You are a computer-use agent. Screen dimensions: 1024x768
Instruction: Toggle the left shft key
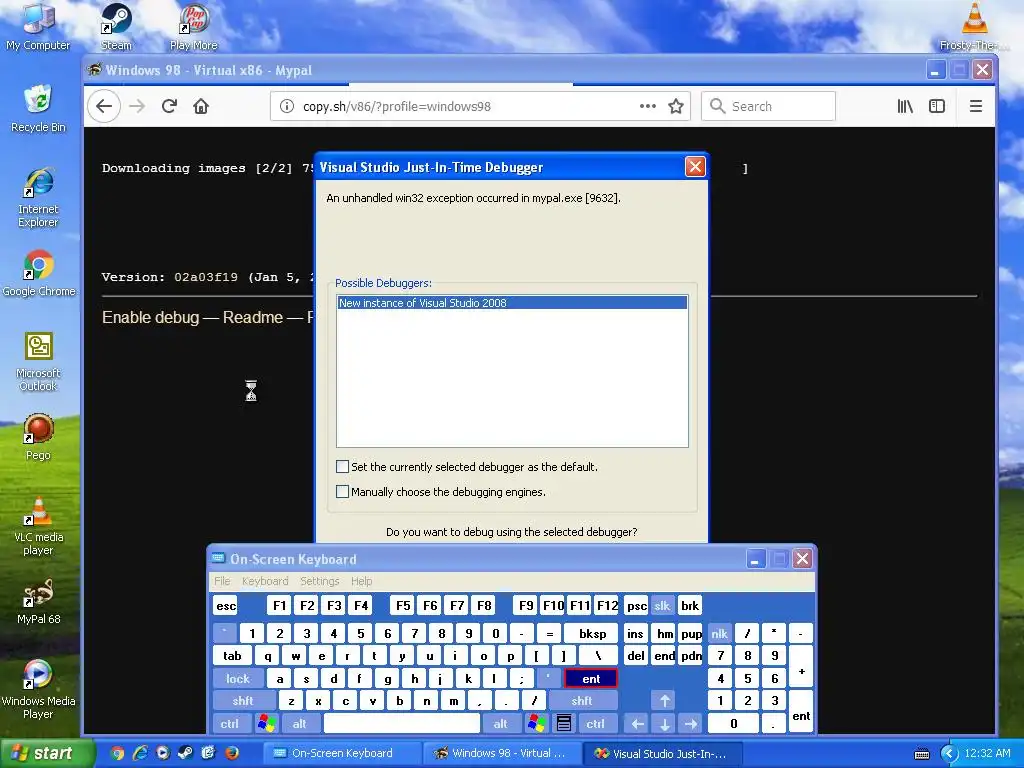pos(243,701)
